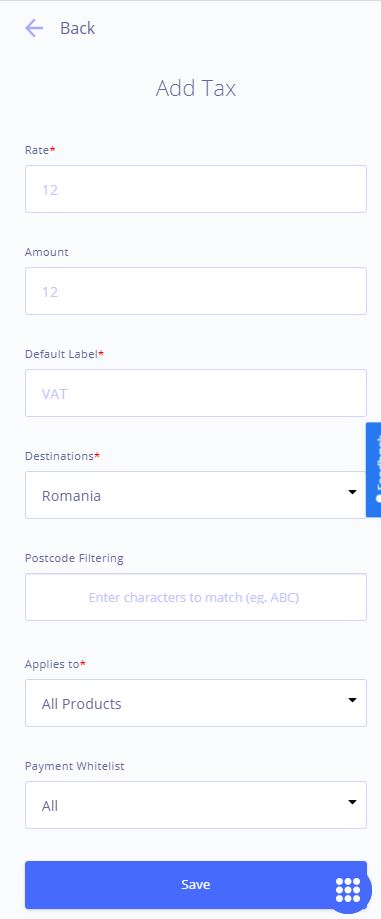Follow the Back link text
Screen dimensions: 381x919
[77, 28]
